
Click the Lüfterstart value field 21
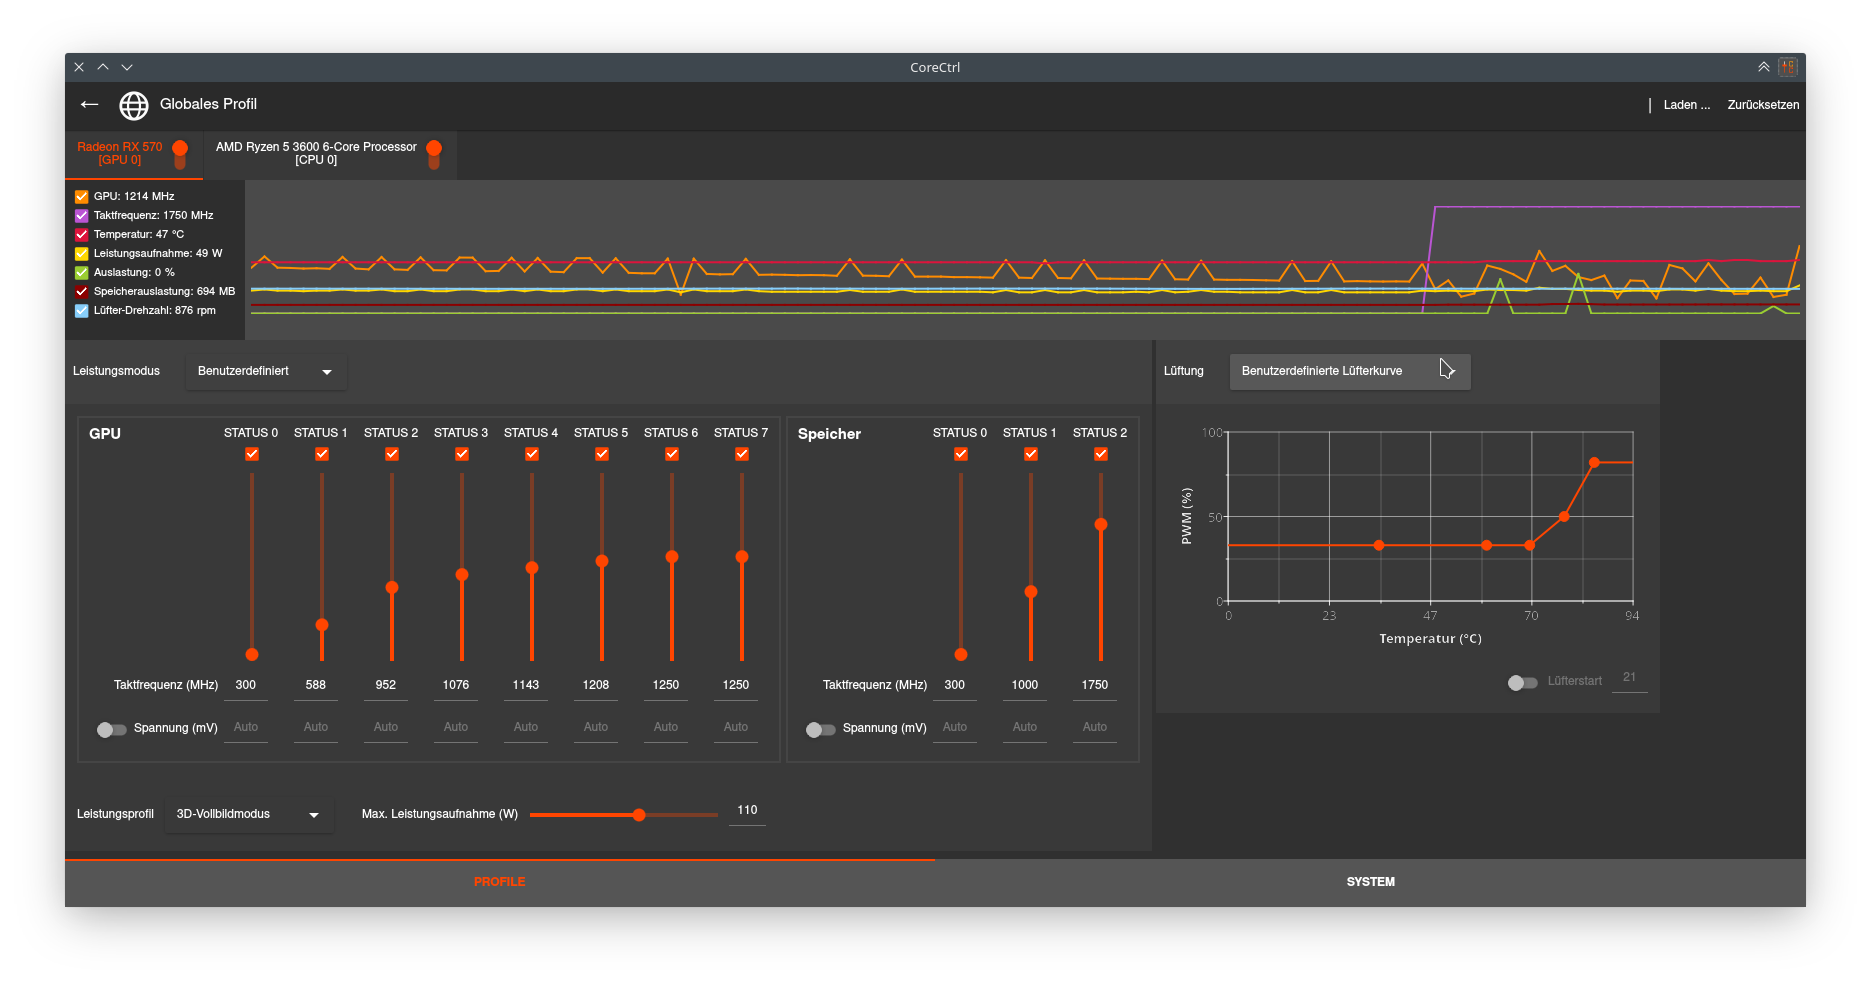tap(1630, 678)
